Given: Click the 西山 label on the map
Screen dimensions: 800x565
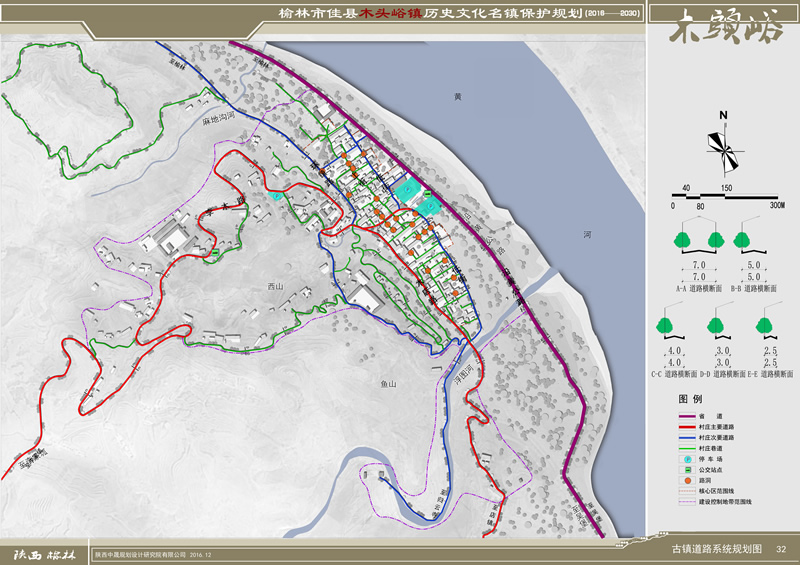Looking at the screenshot, I should [x=276, y=287].
